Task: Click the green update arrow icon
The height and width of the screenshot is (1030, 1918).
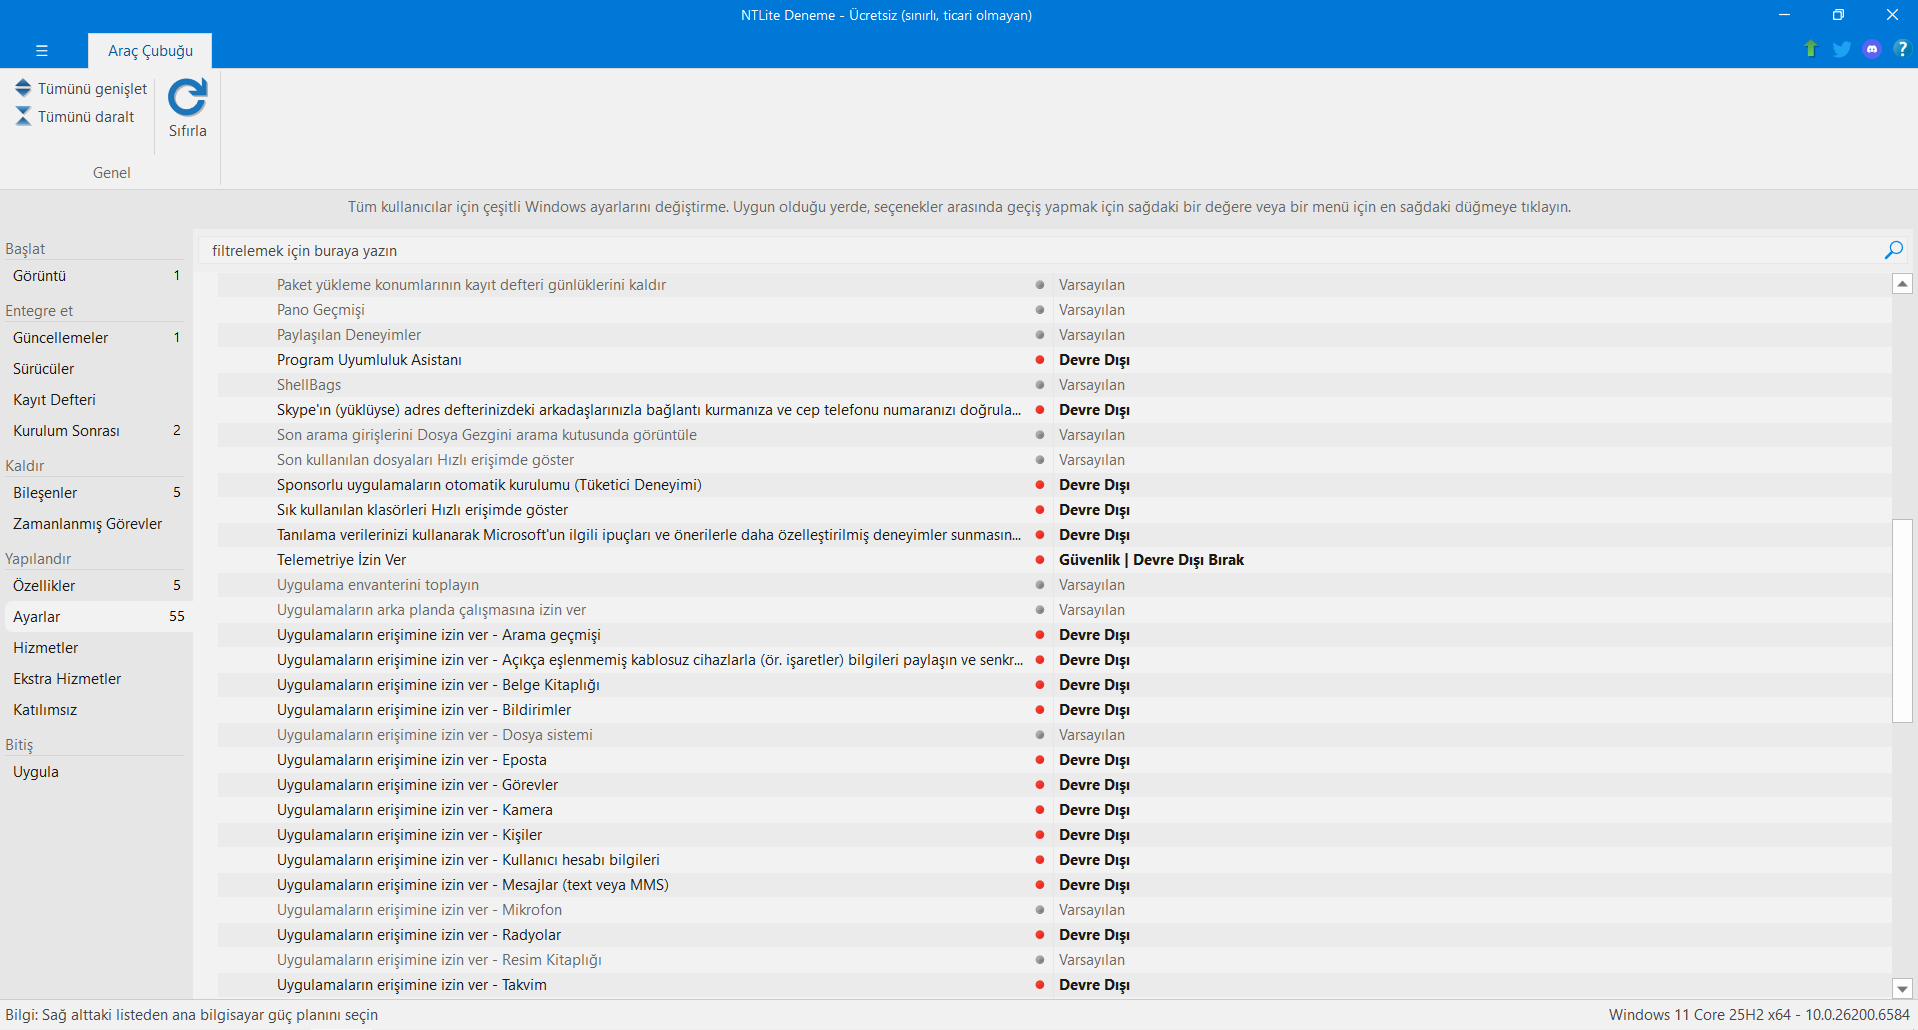Action: [1810, 49]
